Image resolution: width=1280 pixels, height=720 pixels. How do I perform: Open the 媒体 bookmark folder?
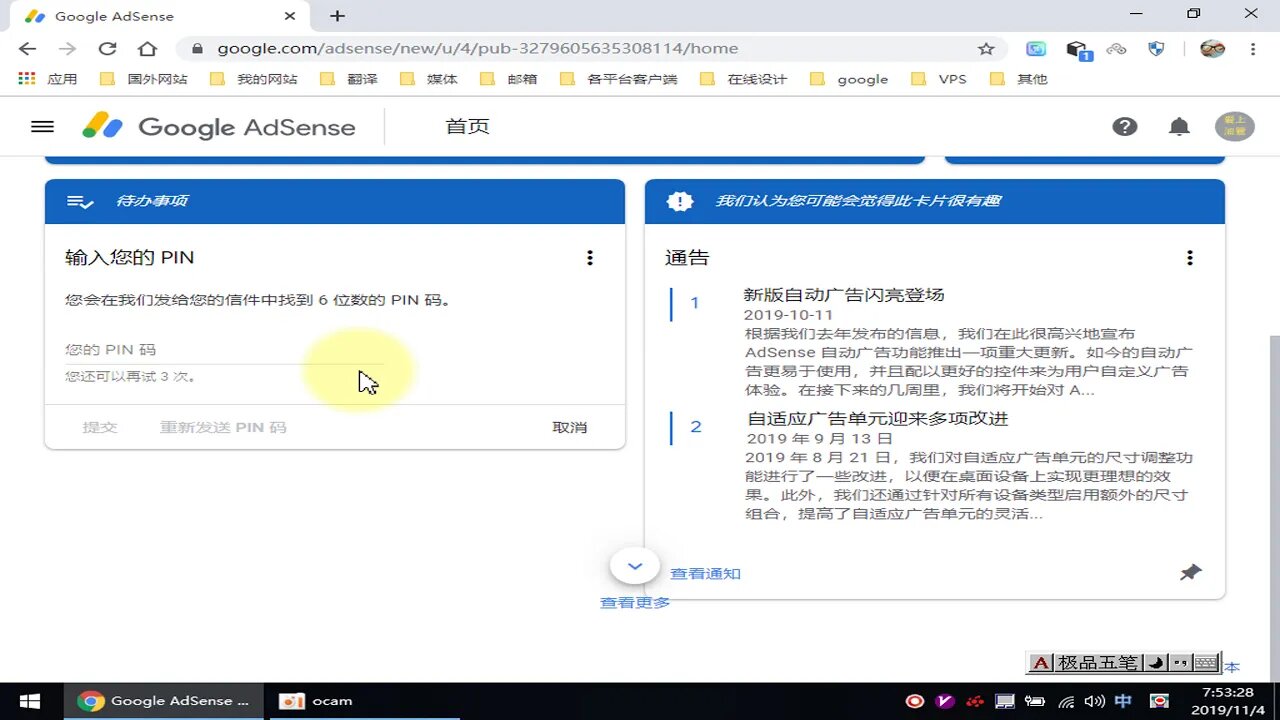pyautogui.click(x=428, y=78)
